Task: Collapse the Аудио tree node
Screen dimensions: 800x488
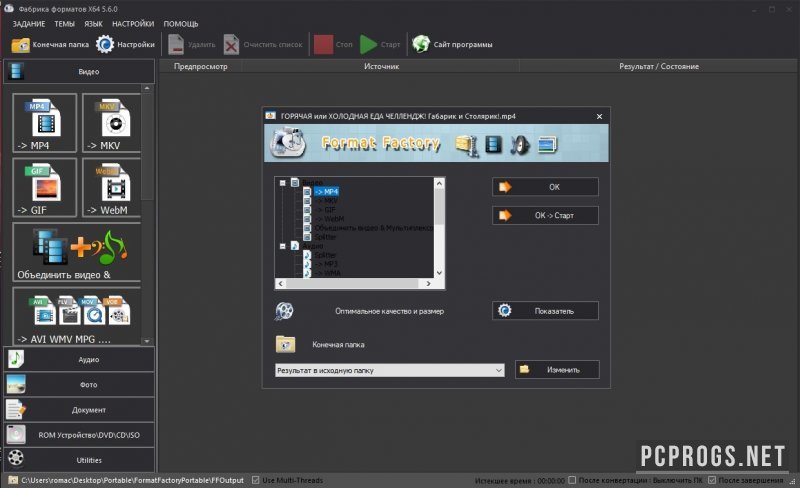Action: click(283, 246)
